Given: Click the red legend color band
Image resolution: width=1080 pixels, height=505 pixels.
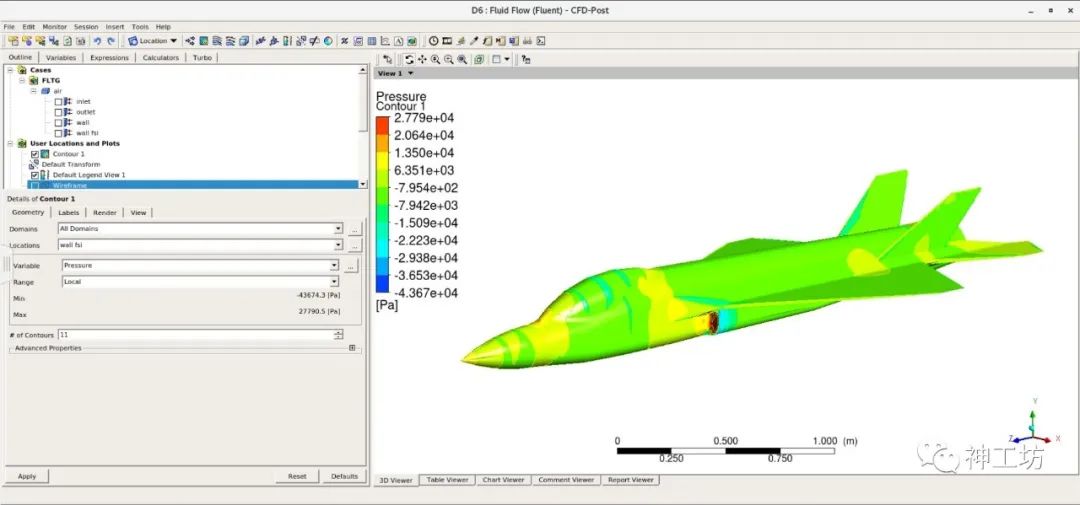Looking at the screenshot, I should click(x=382, y=126).
